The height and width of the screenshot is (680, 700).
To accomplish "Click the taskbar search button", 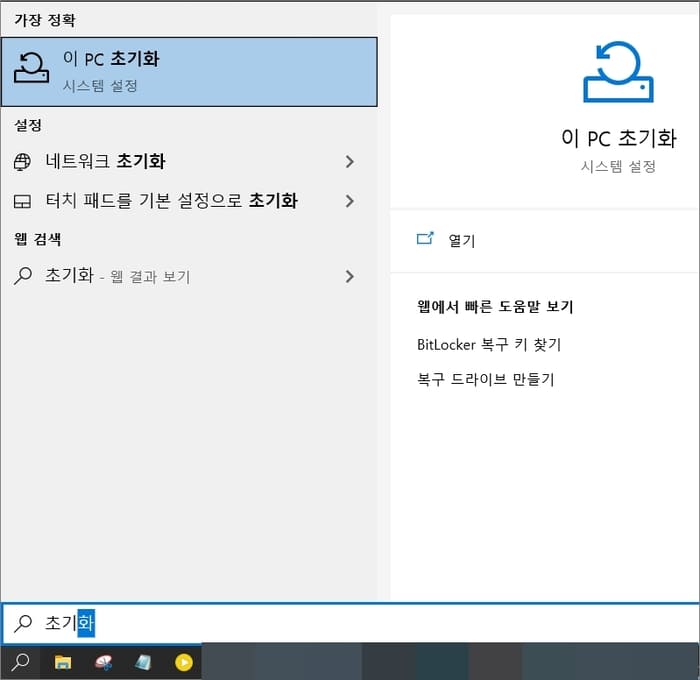I will coord(21,662).
